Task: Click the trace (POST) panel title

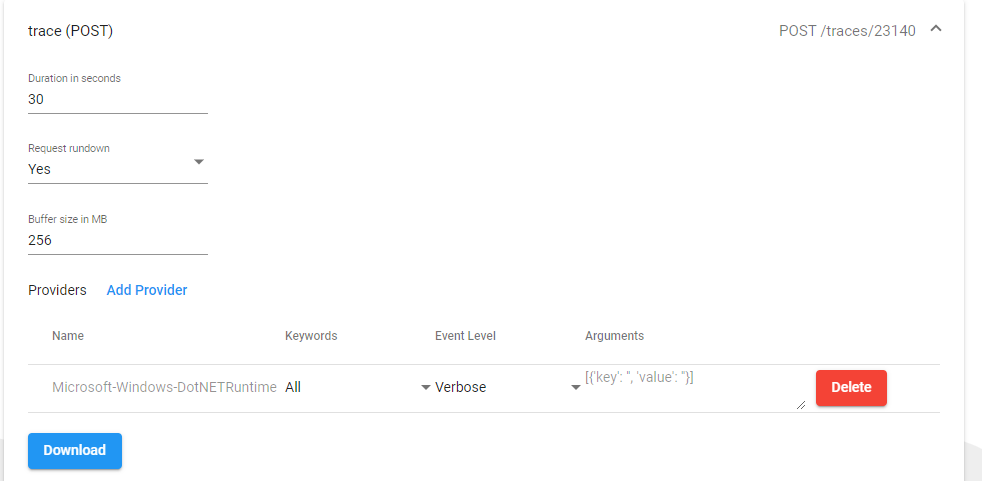Action: coord(70,31)
